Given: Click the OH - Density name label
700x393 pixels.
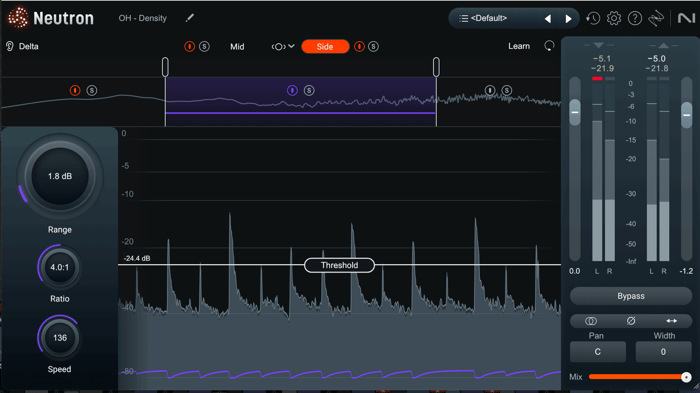Looking at the screenshot, I should (x=142, y=18).
